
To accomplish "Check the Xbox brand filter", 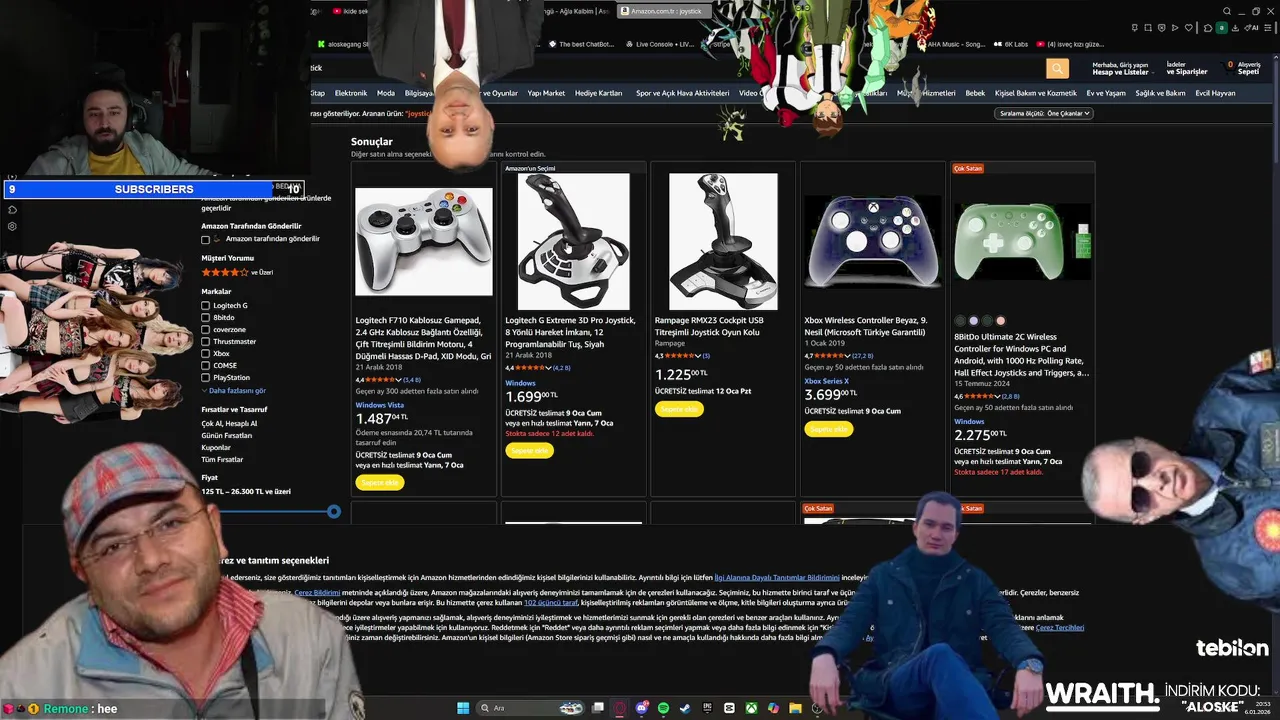I will [205, 353].
